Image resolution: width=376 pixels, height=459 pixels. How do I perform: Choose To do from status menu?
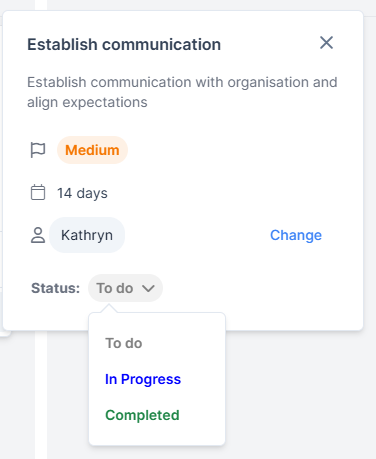point(124,343)
